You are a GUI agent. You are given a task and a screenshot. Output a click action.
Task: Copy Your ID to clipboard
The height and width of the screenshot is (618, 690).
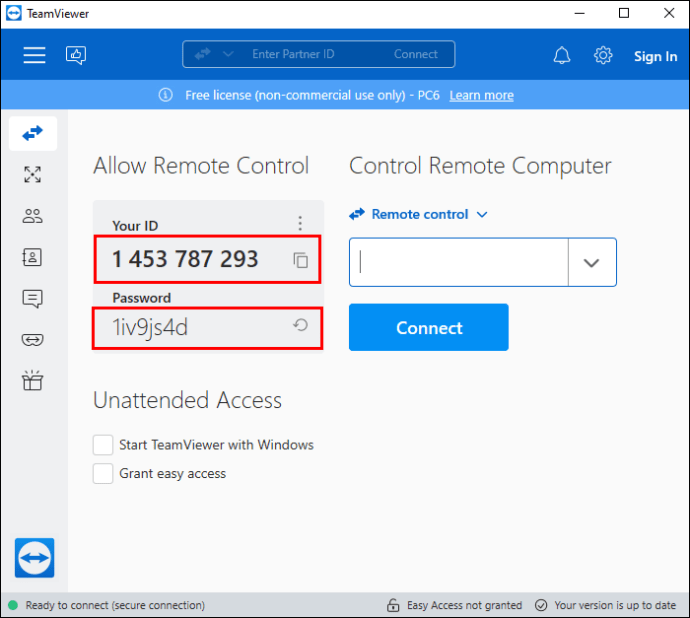coord(300,260)
